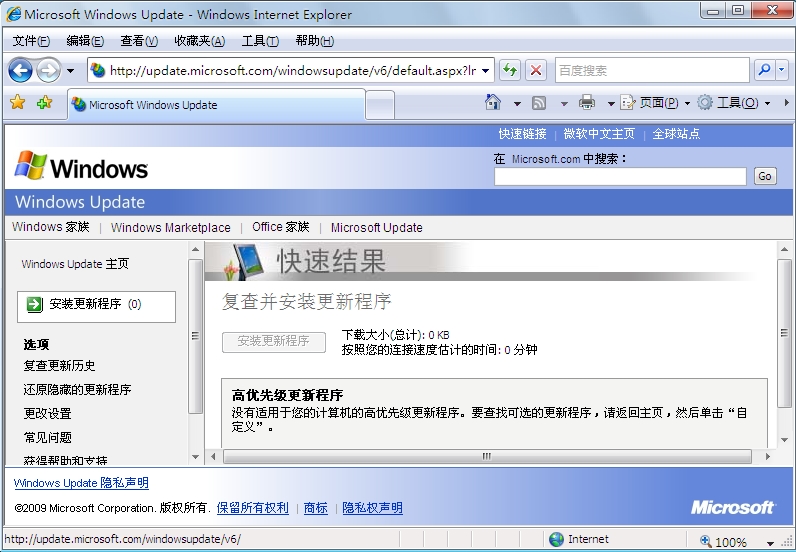This screenshot has width=796, height=552.
Task: Show more command bar items with the chevron
Action: [786, 103]
